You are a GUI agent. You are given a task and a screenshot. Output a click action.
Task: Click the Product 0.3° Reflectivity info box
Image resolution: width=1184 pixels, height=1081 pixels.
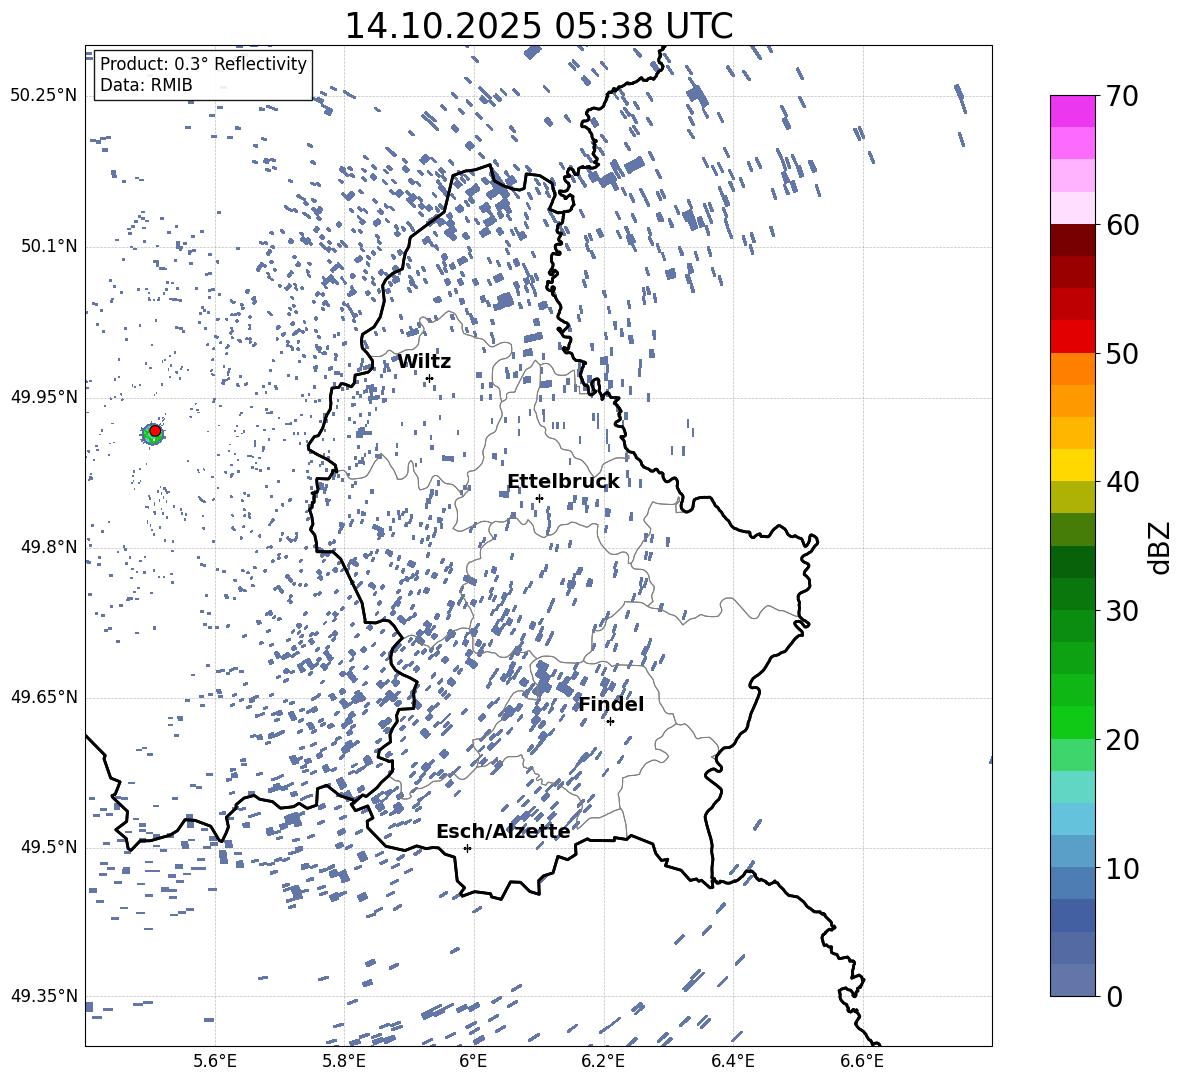pyautogui.click(x=203, y=75)
